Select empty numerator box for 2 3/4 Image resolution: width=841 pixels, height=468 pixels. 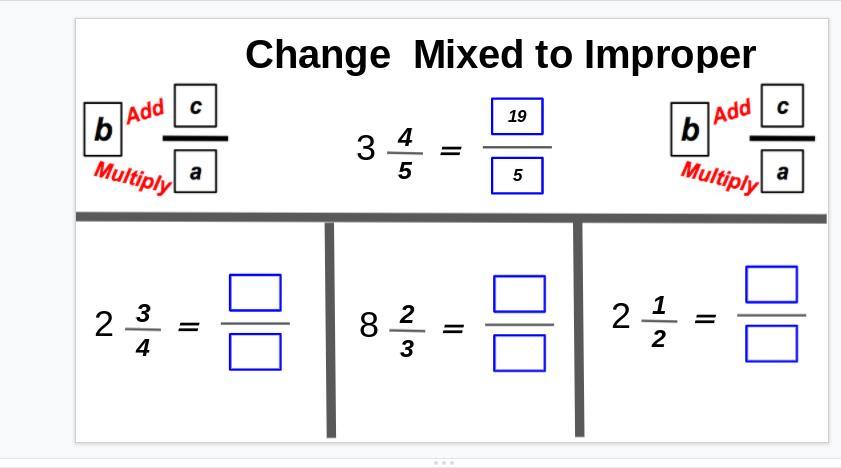click(x=255, y=293)
